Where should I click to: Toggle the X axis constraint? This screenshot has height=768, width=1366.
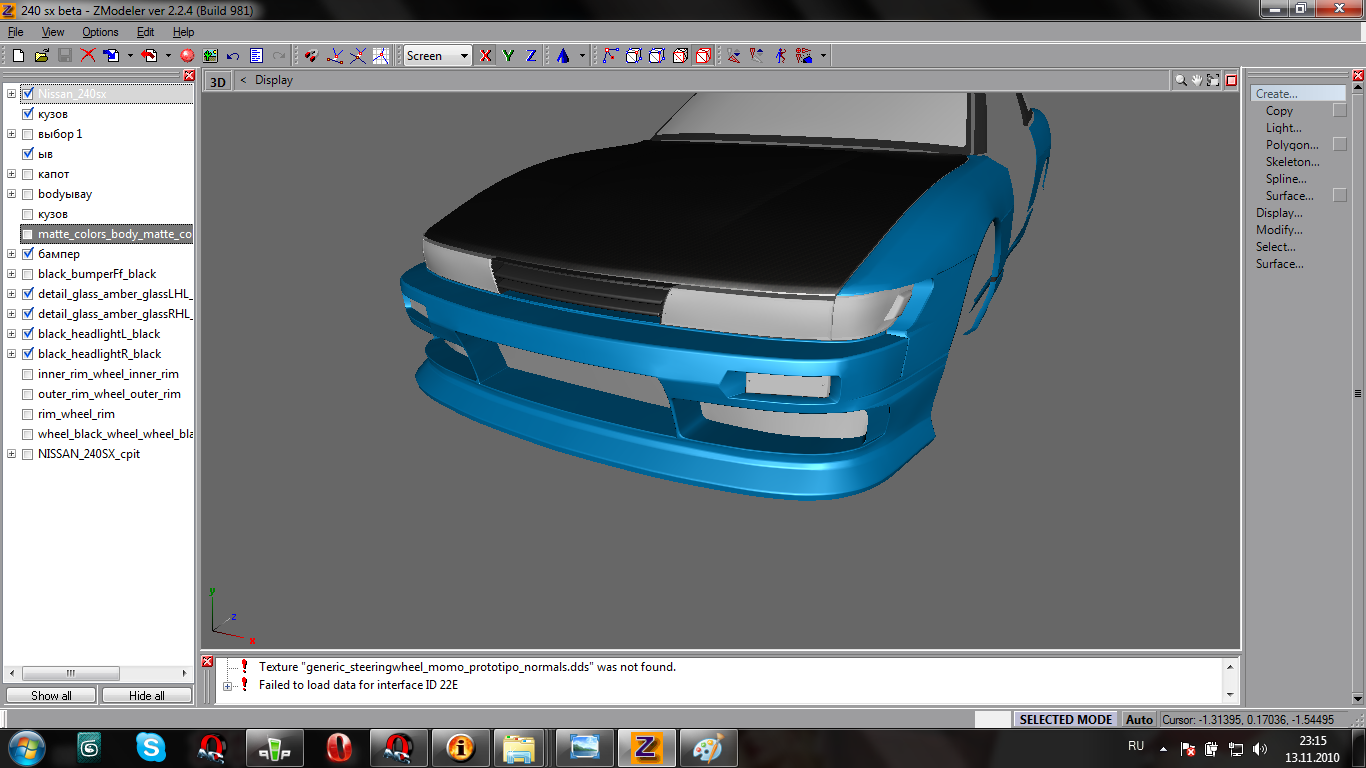486,56
